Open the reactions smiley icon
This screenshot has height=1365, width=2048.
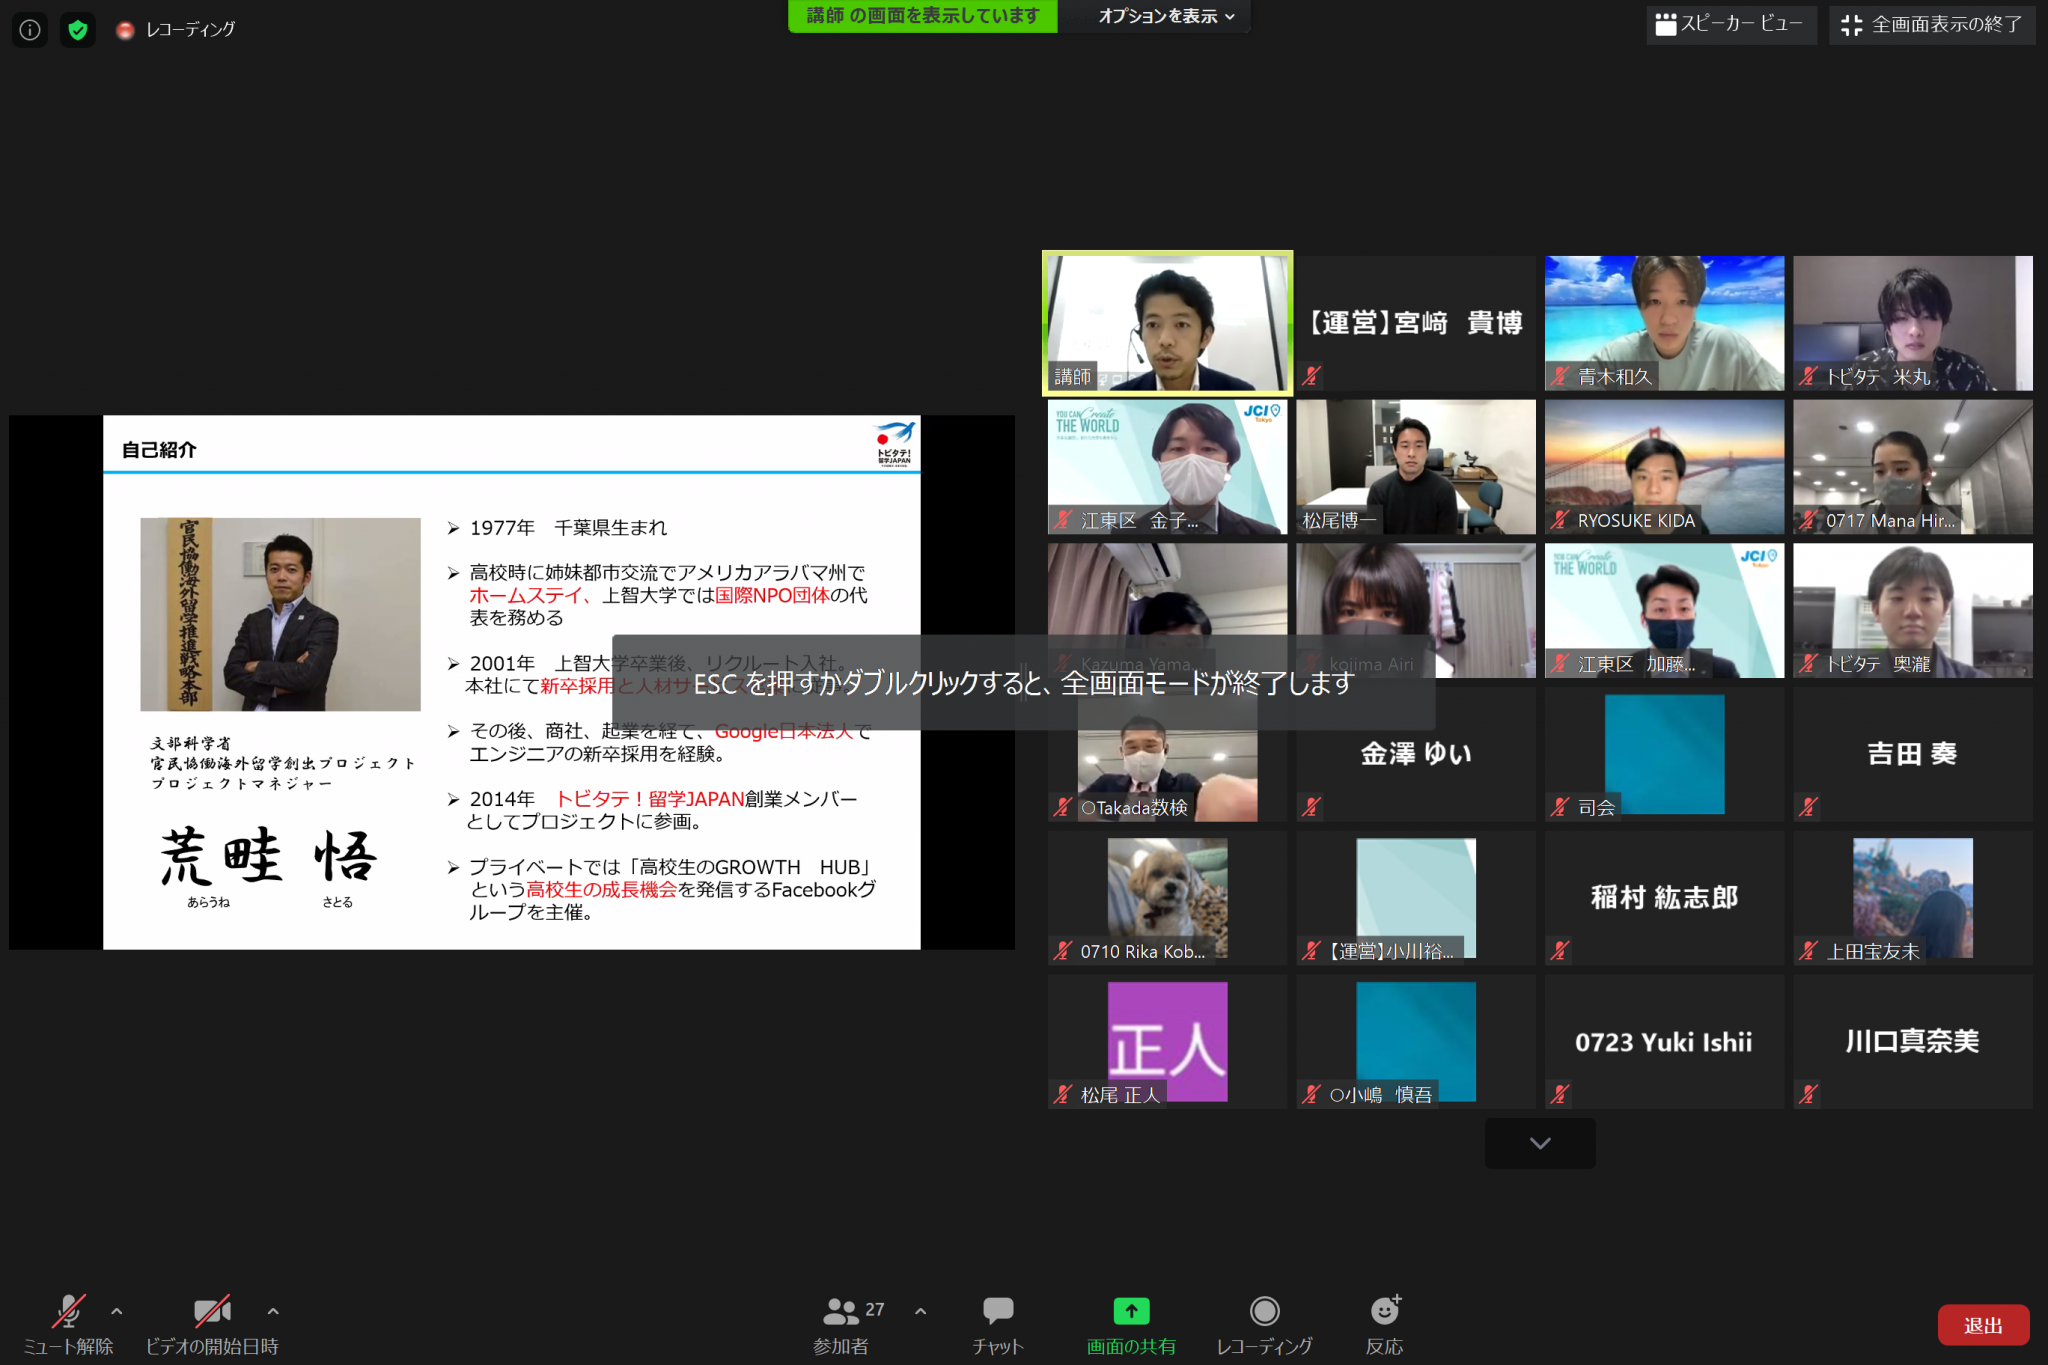(x=1385, y=1311)
